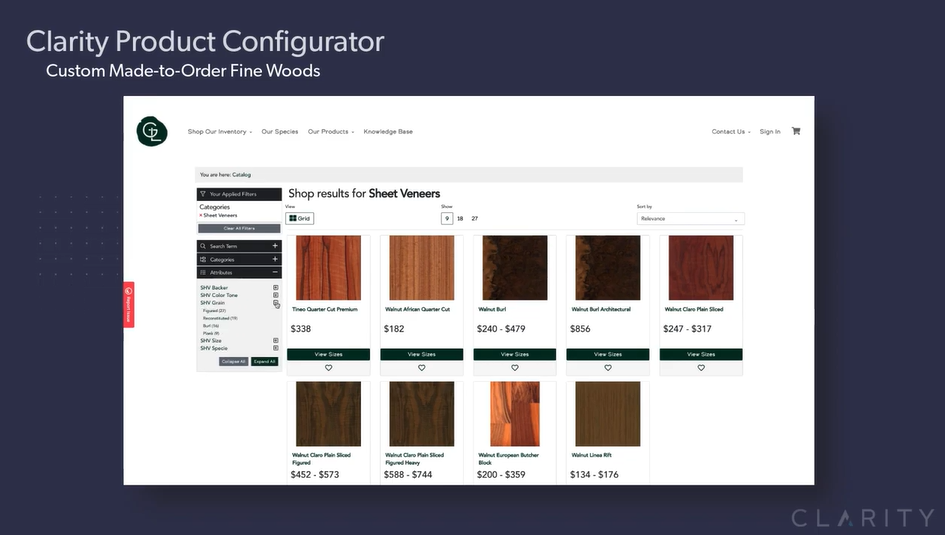The image size is (945, 535).
Task: Open Walnut Linea Rift thumbnail
Action: pos(608,414)
